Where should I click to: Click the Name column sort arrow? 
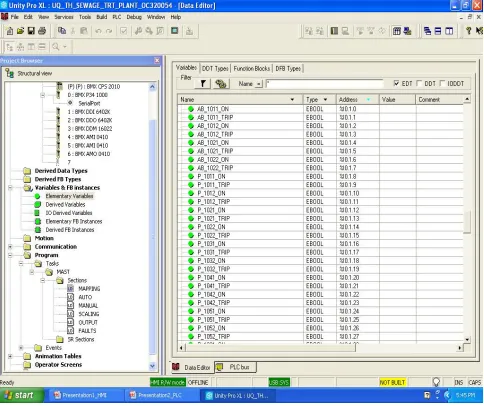tap(292, 100)
